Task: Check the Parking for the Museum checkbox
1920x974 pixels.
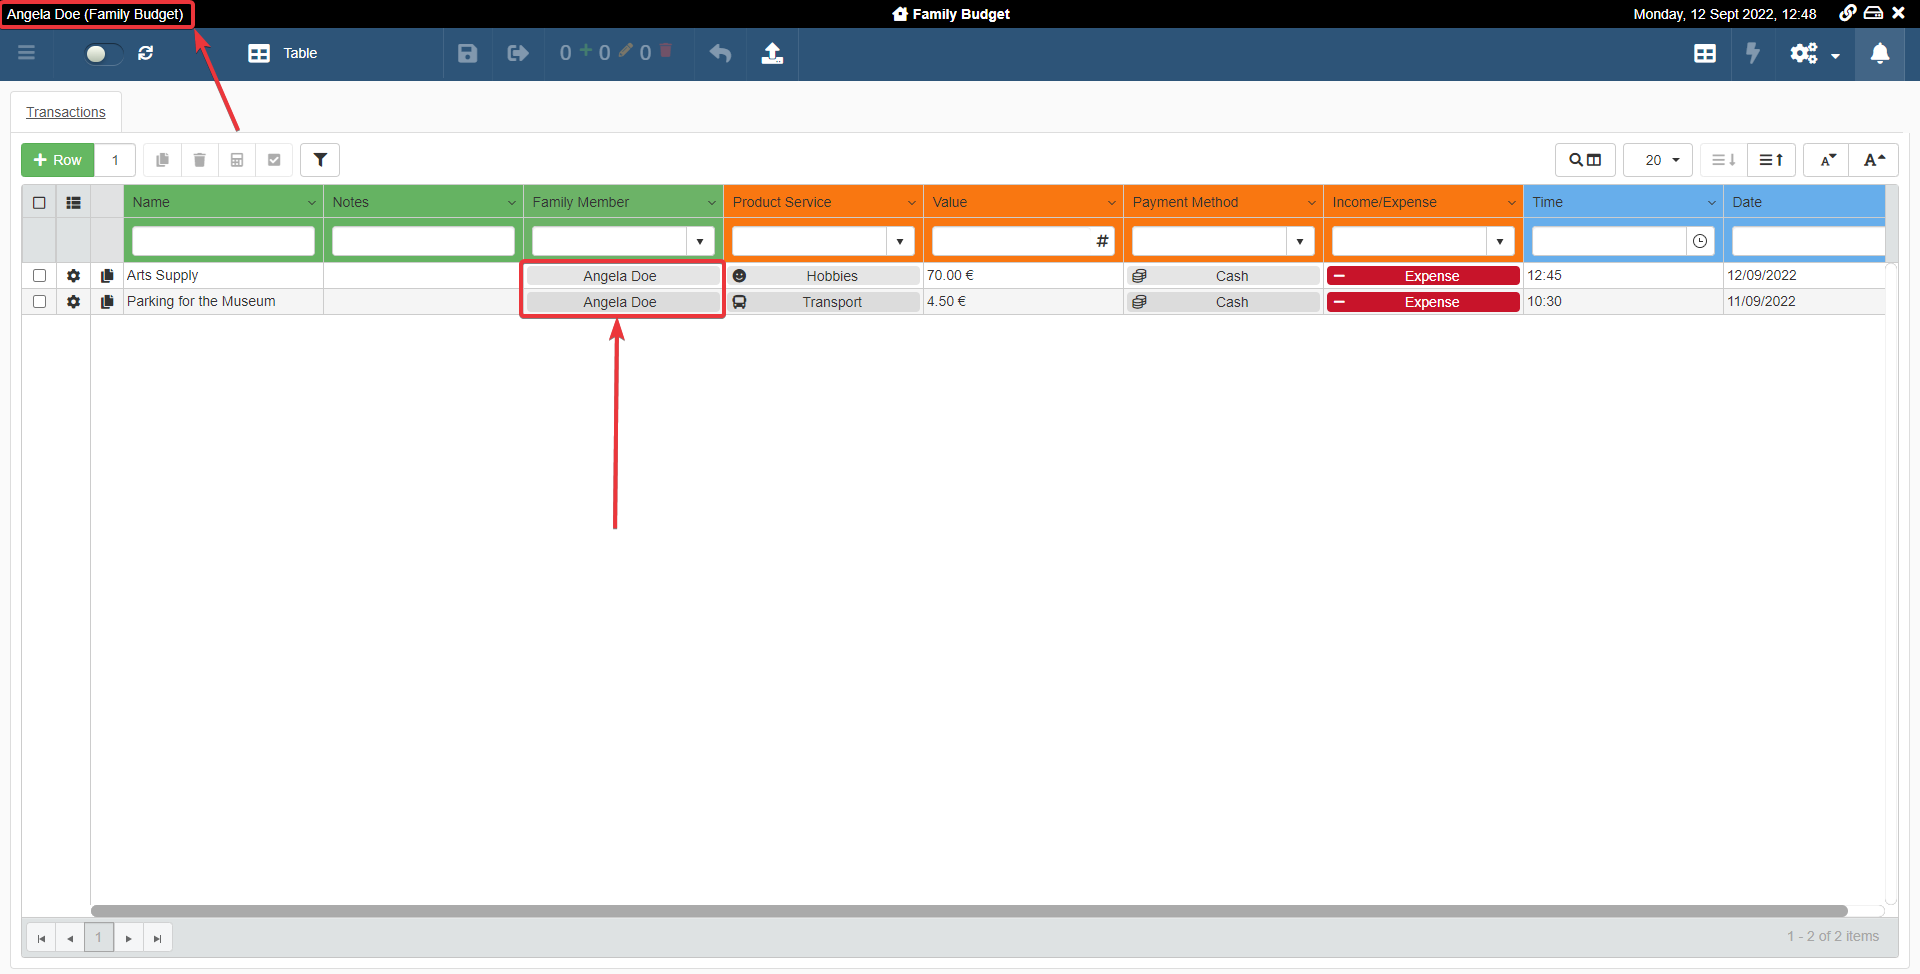Action: [40, 302]
